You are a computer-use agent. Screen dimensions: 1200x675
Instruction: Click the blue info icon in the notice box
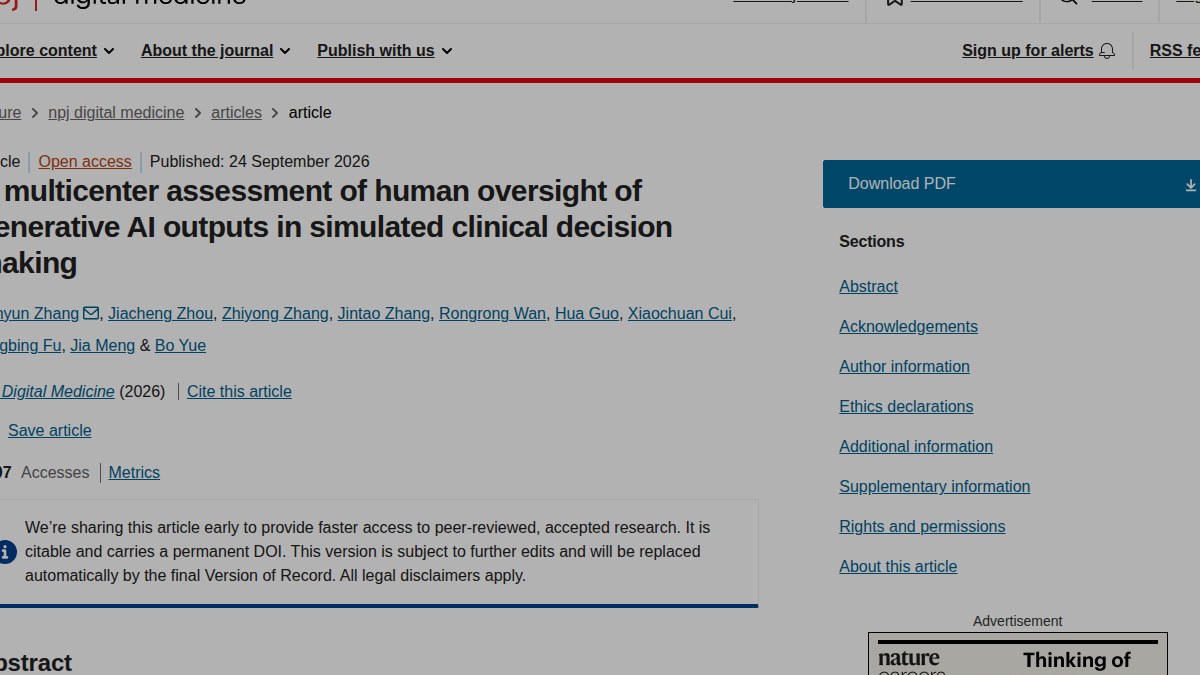click(x=6, y=551)
